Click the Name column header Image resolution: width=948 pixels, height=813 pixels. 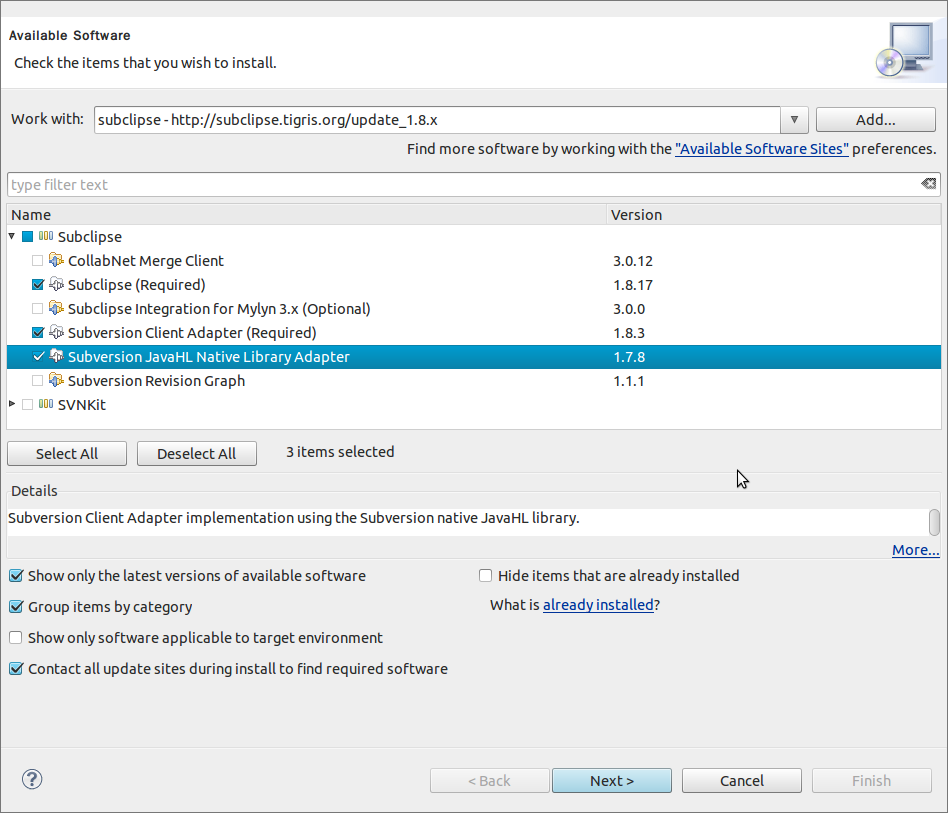click(x=307, y=215)
